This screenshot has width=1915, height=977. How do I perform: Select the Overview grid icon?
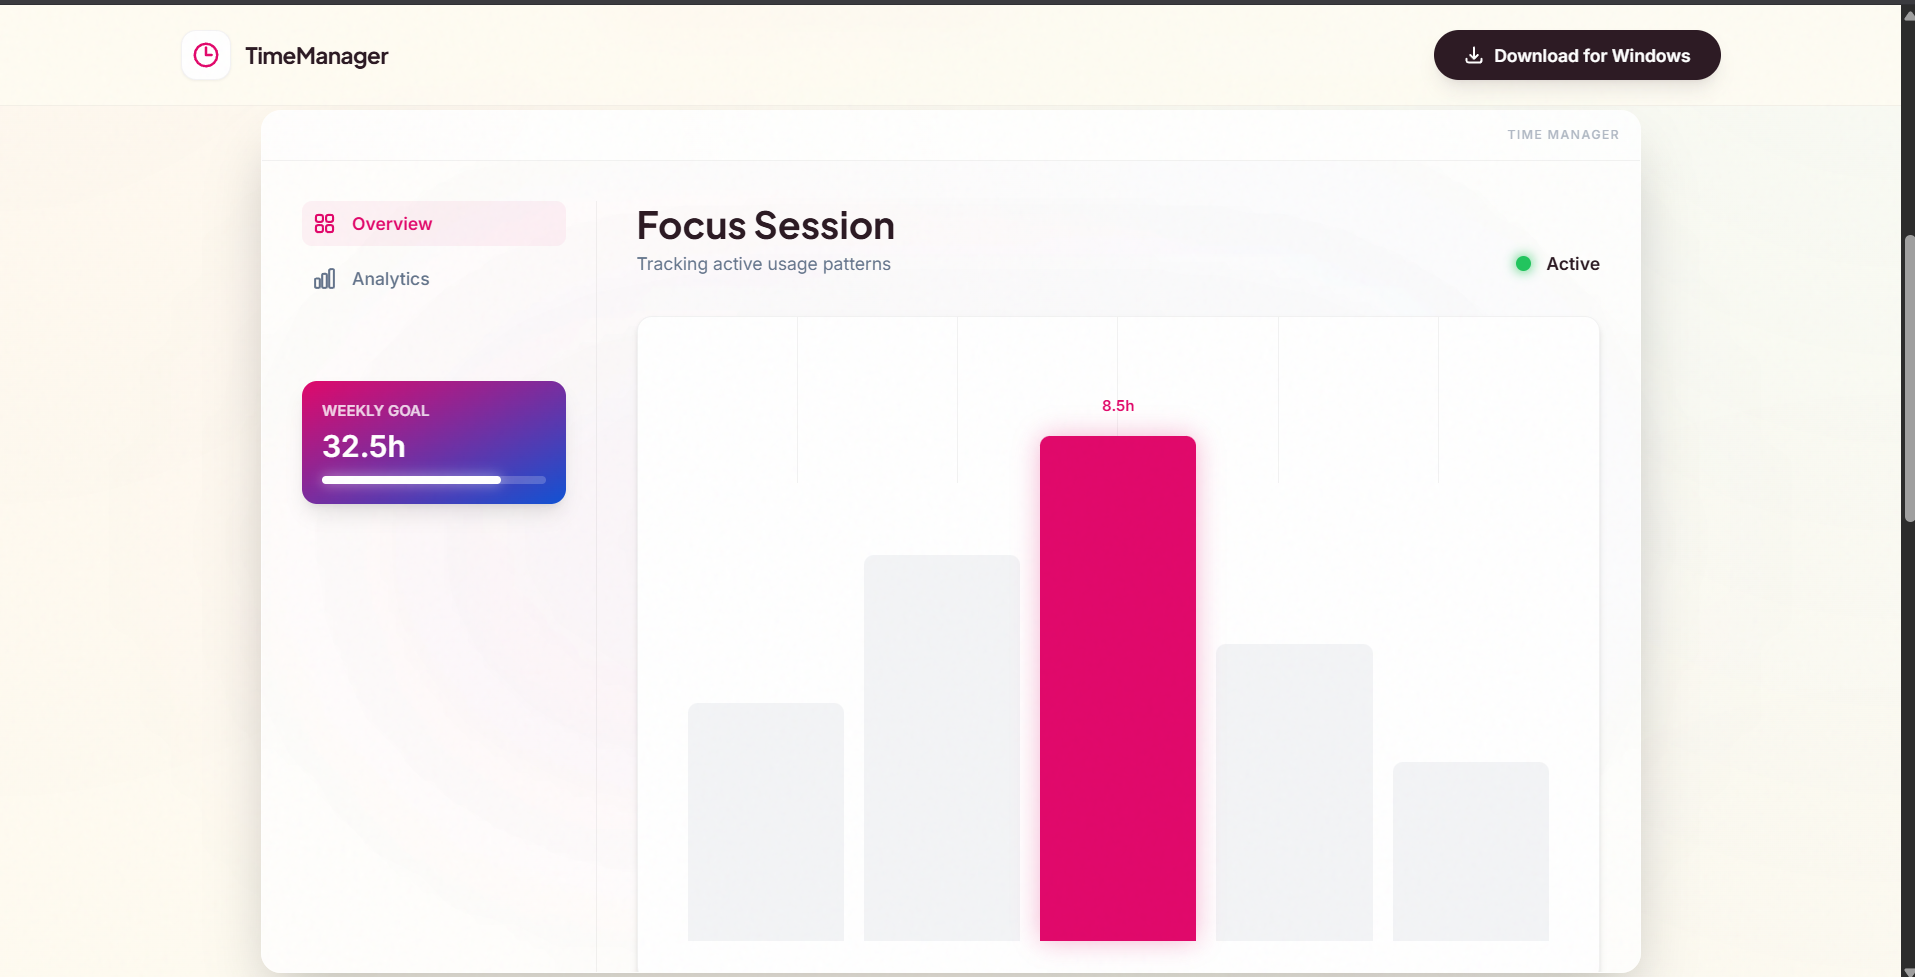pyautogui.click(x=325, y=223)
